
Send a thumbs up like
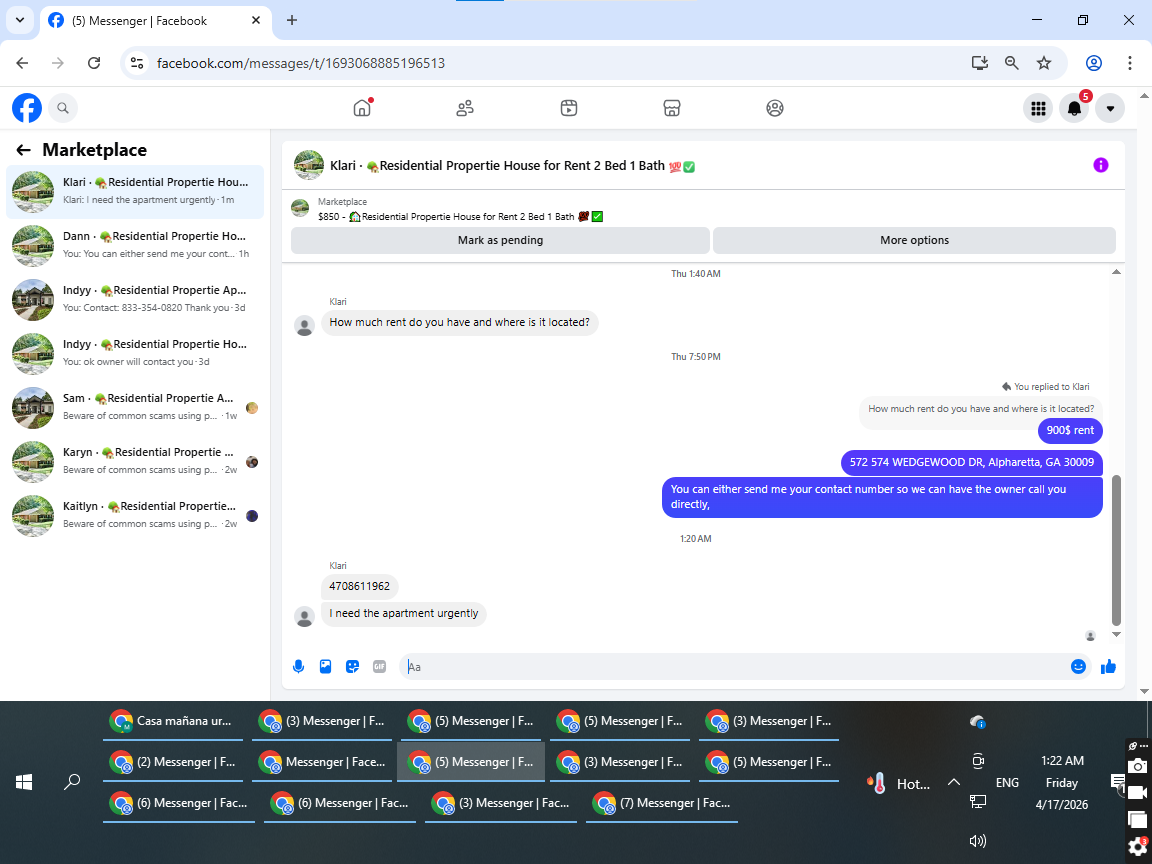click(1109, 666)
